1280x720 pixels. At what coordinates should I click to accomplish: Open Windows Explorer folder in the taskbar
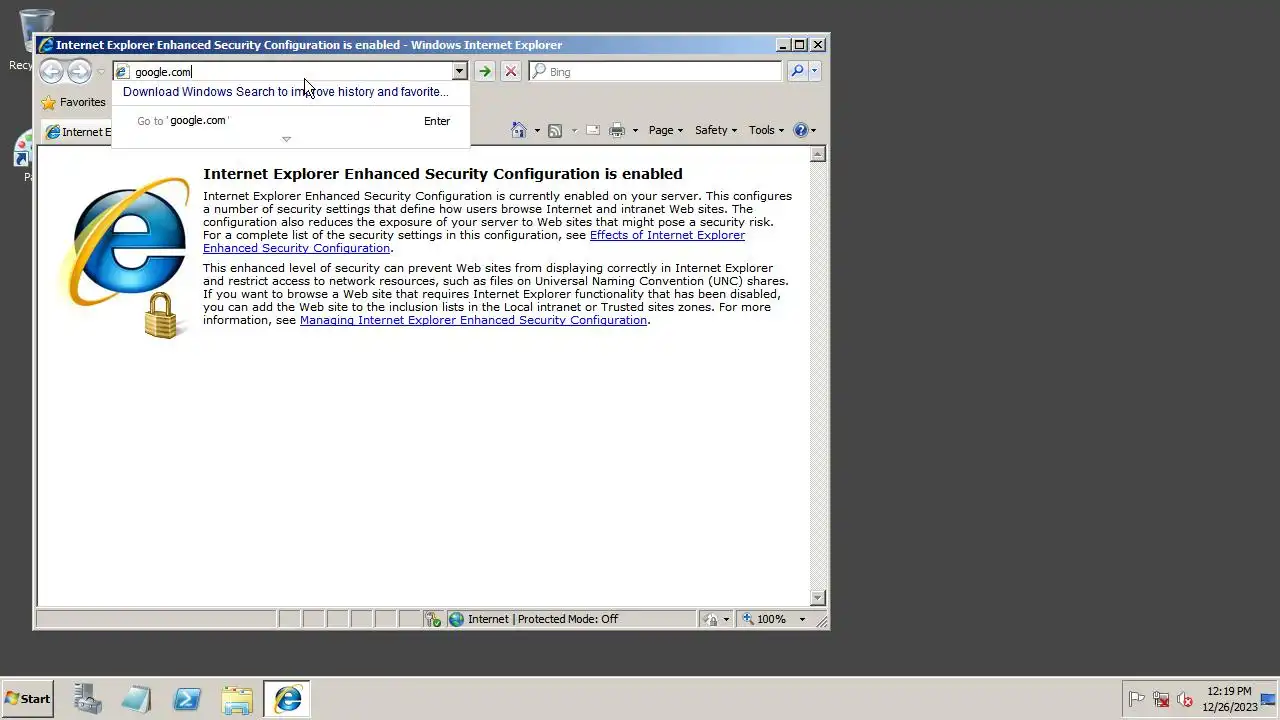point(237,699)
